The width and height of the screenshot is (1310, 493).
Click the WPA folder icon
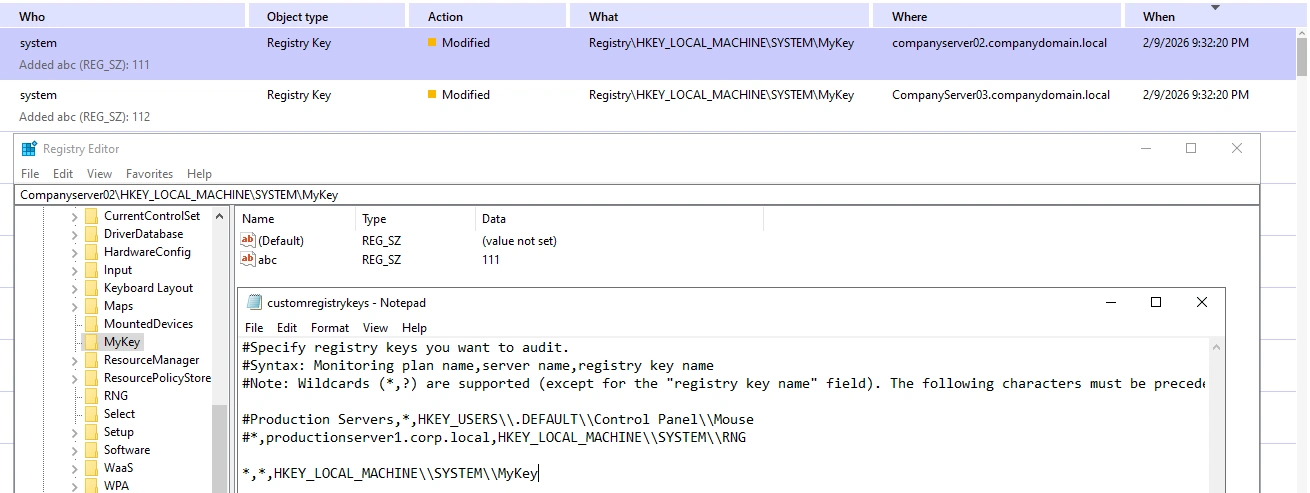[92, 486]
